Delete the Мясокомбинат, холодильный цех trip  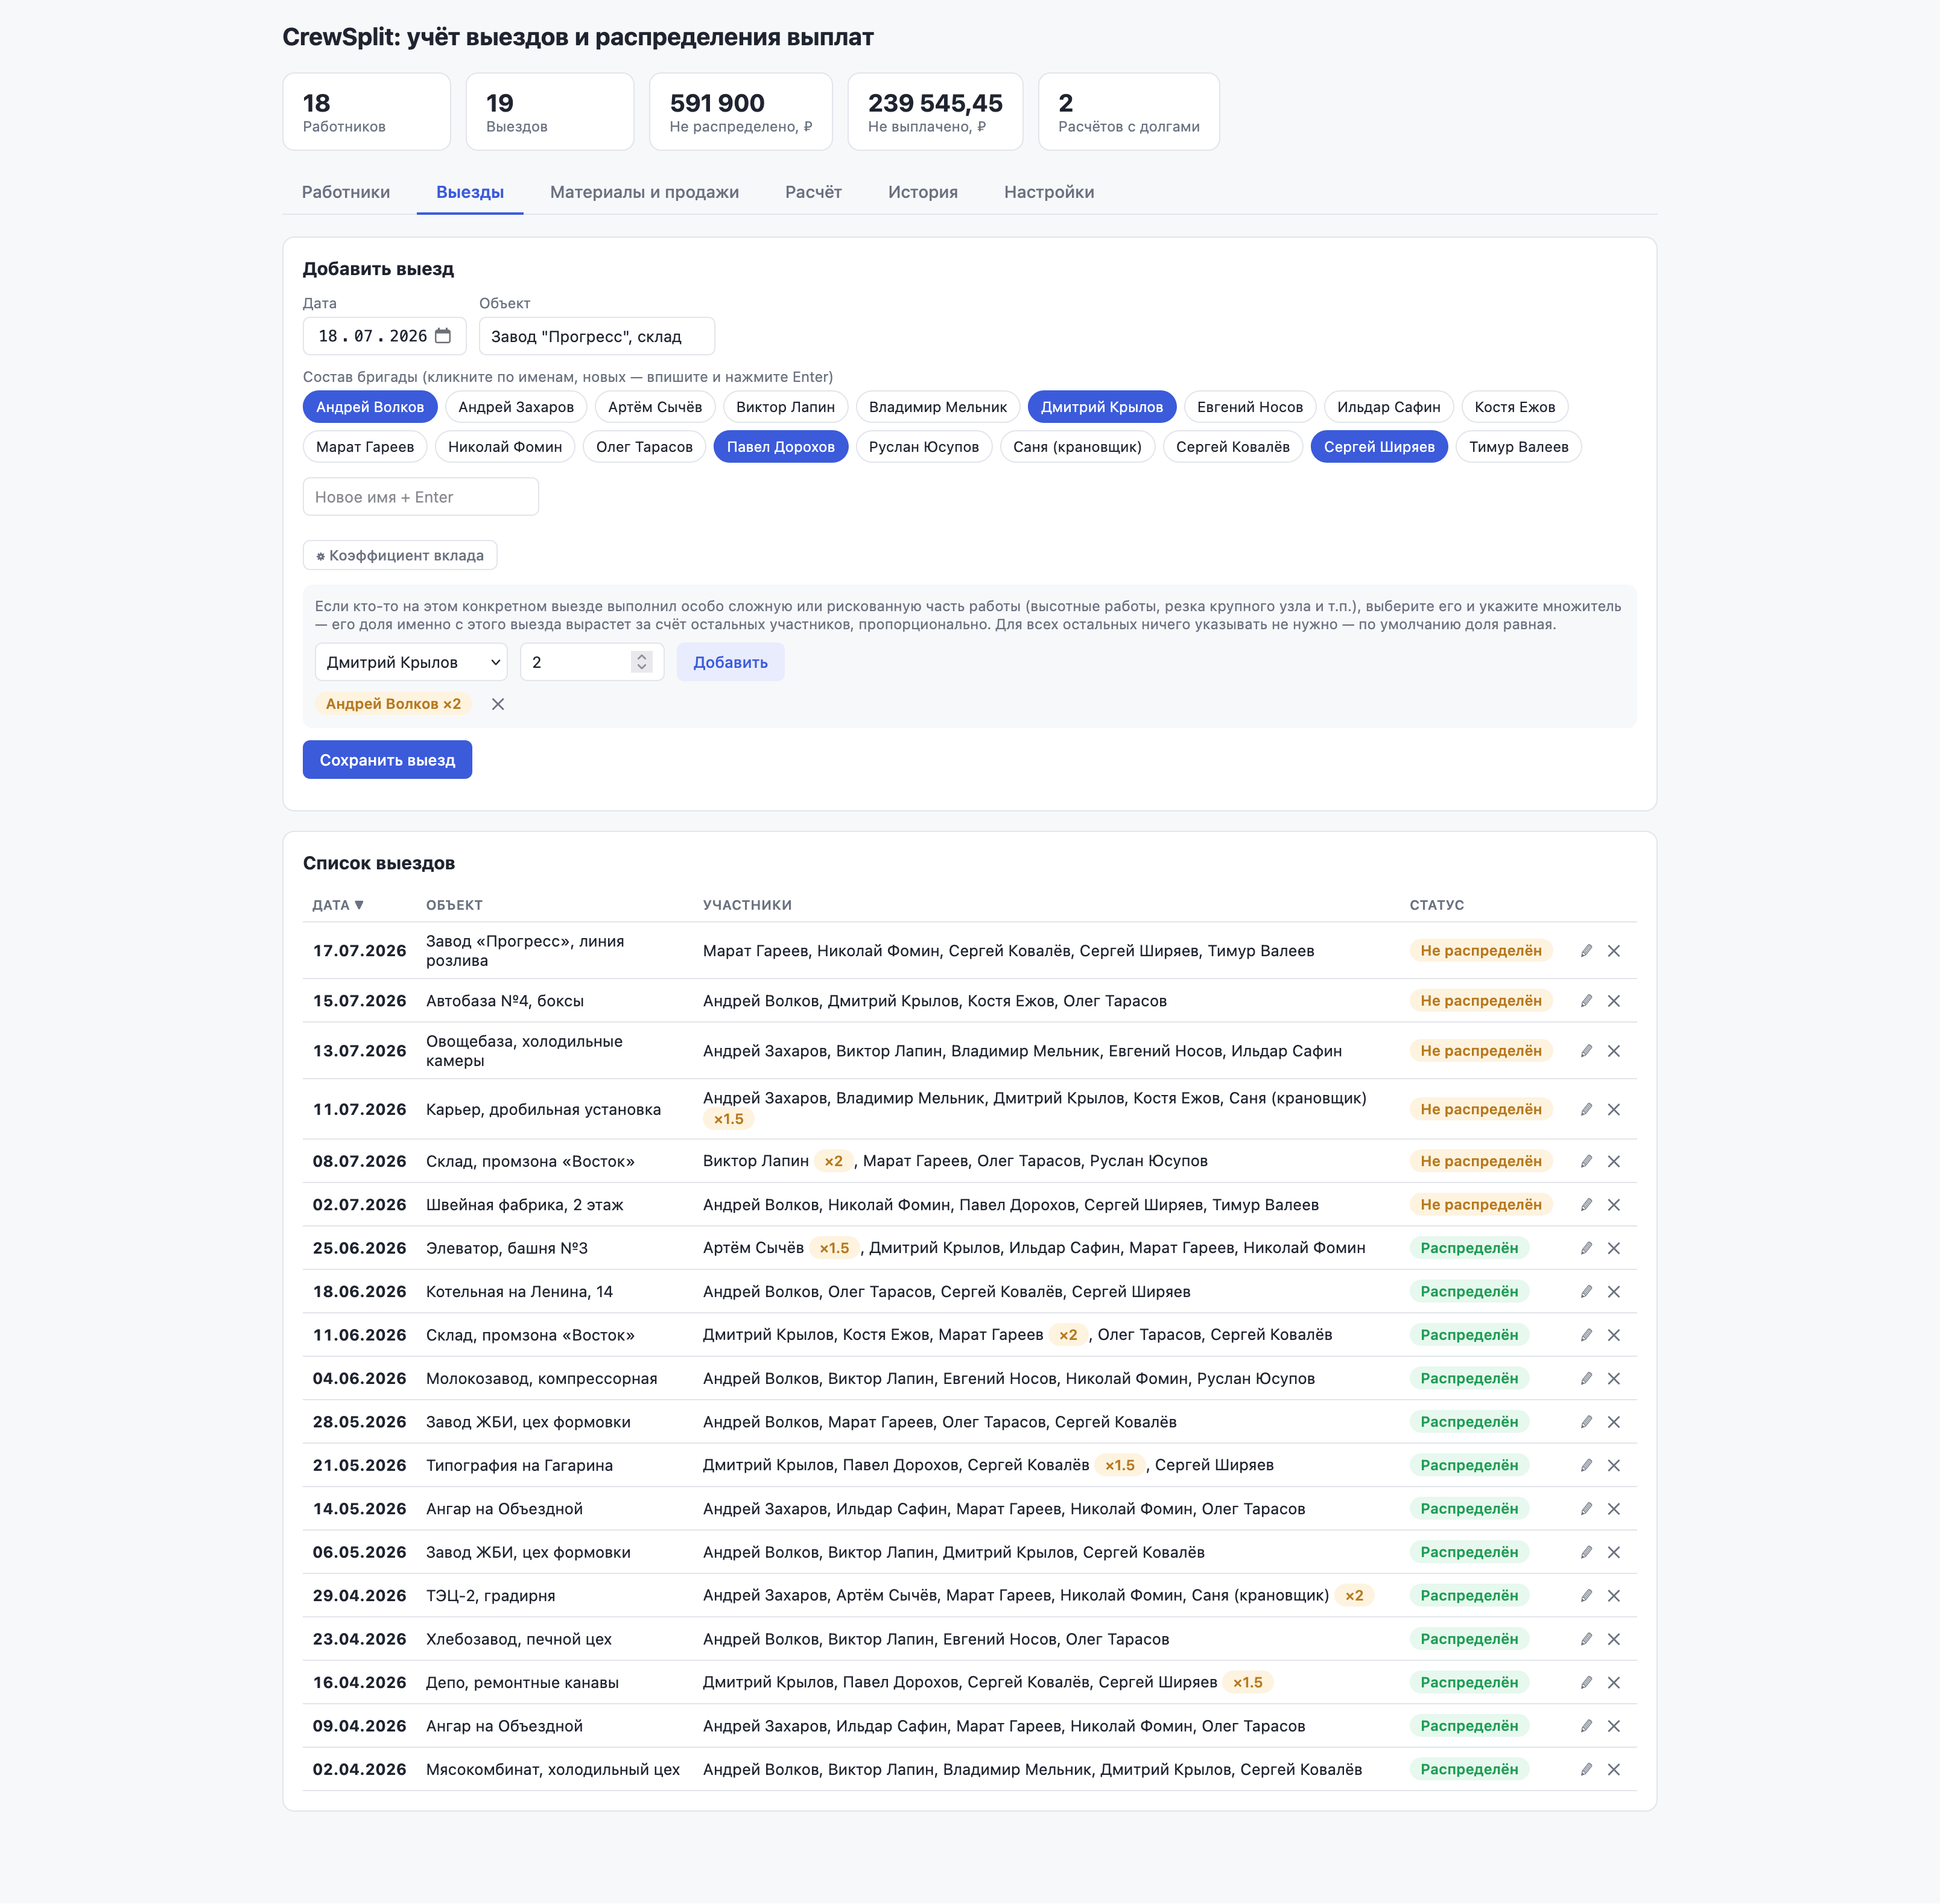point(1614,1769)
